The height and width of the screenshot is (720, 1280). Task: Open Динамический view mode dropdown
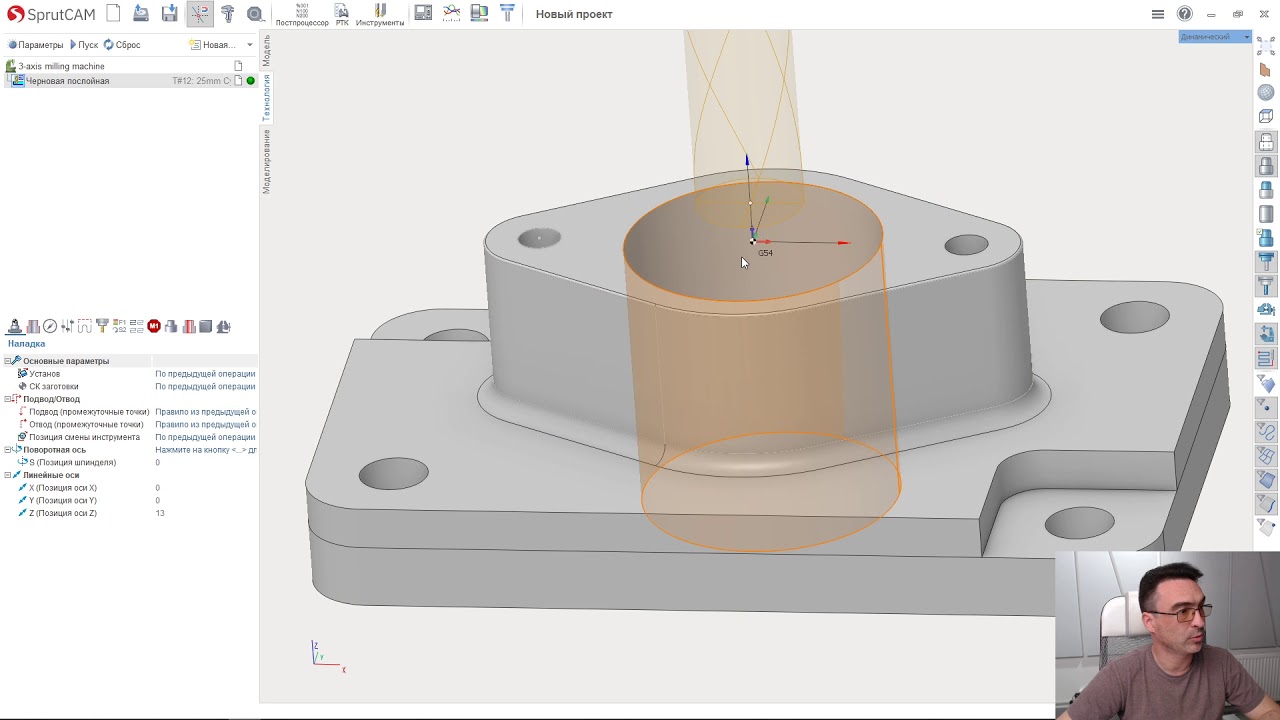(1214, 37)
